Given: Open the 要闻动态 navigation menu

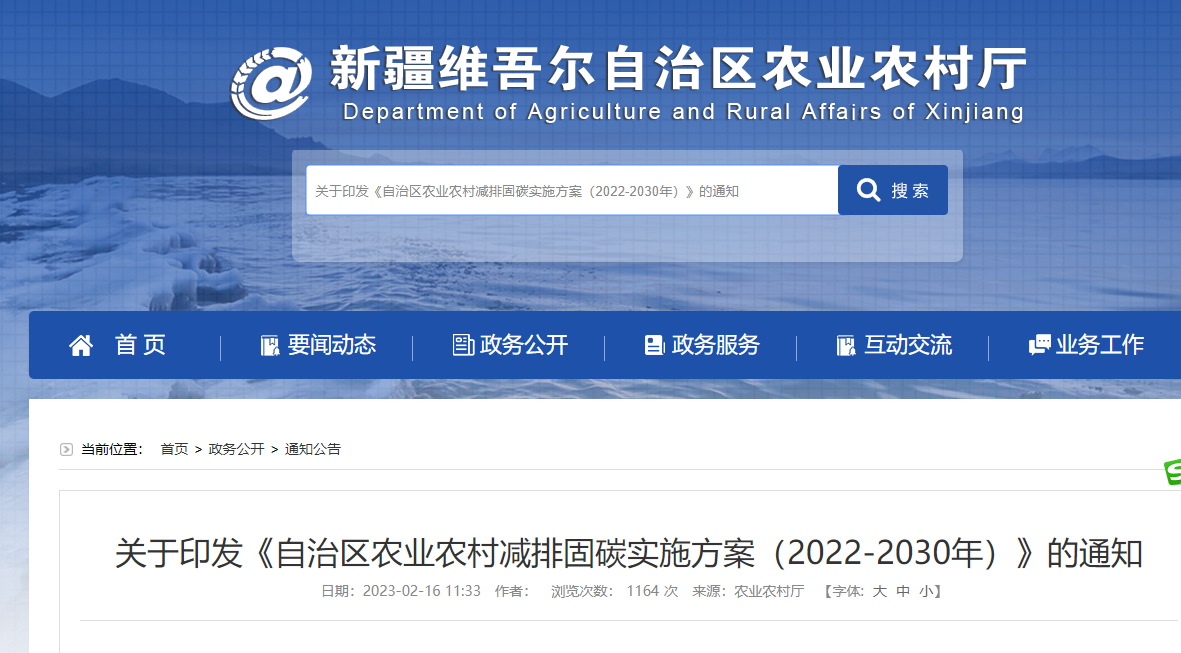Looking at the screenshot, I should [331, 345].
